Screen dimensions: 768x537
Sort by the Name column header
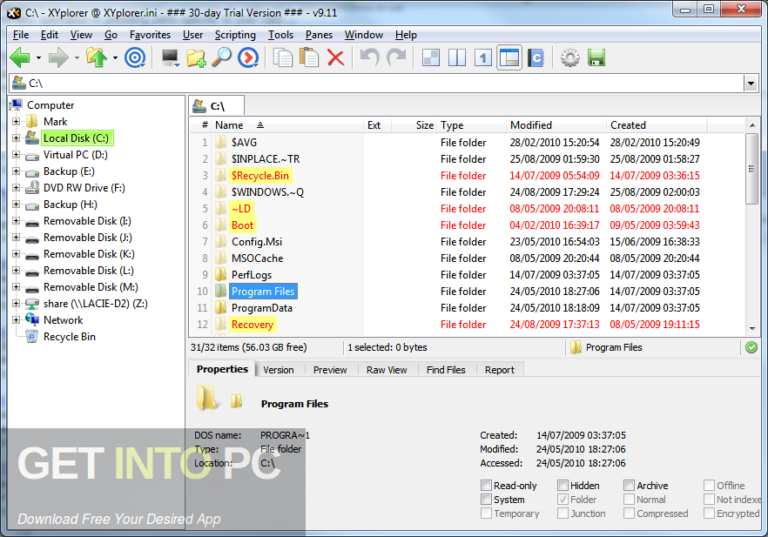[x=288, y=125]
